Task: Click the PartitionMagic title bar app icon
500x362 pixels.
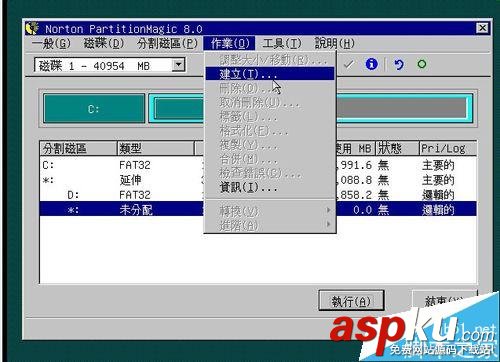Action: pyautogui.click(x=32, y=28)
